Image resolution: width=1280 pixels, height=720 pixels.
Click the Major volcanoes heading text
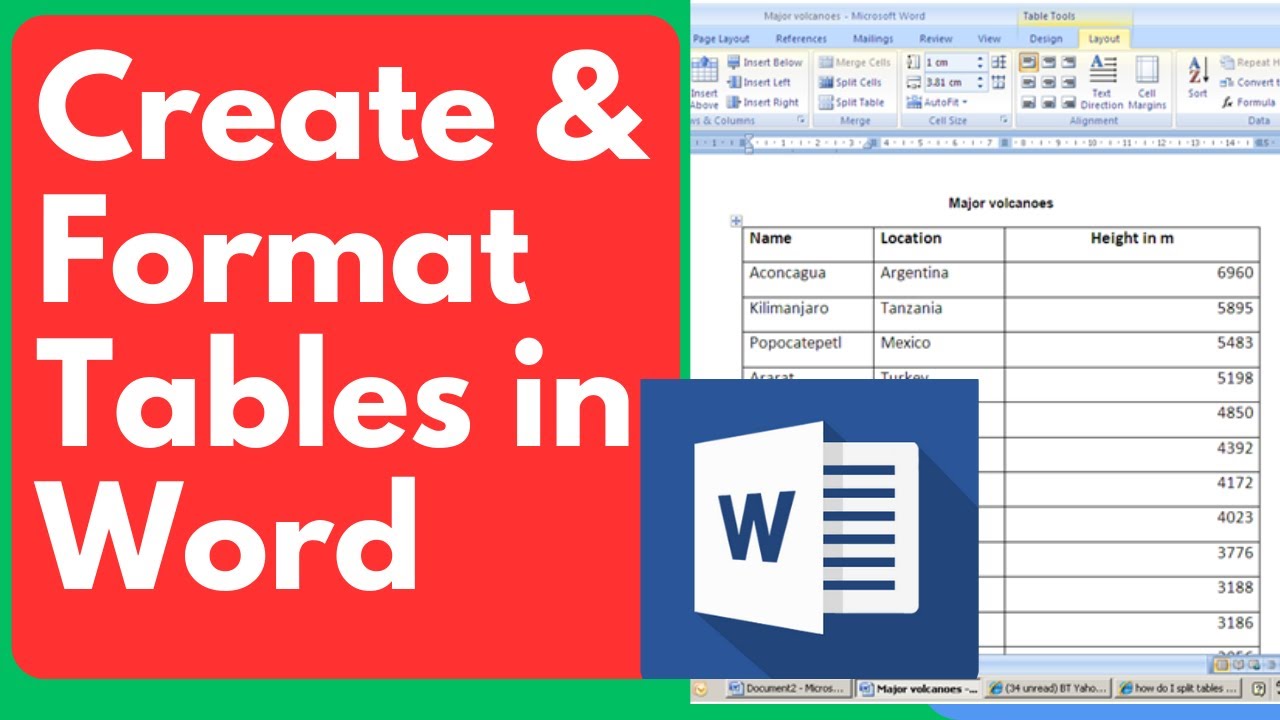1000,203
